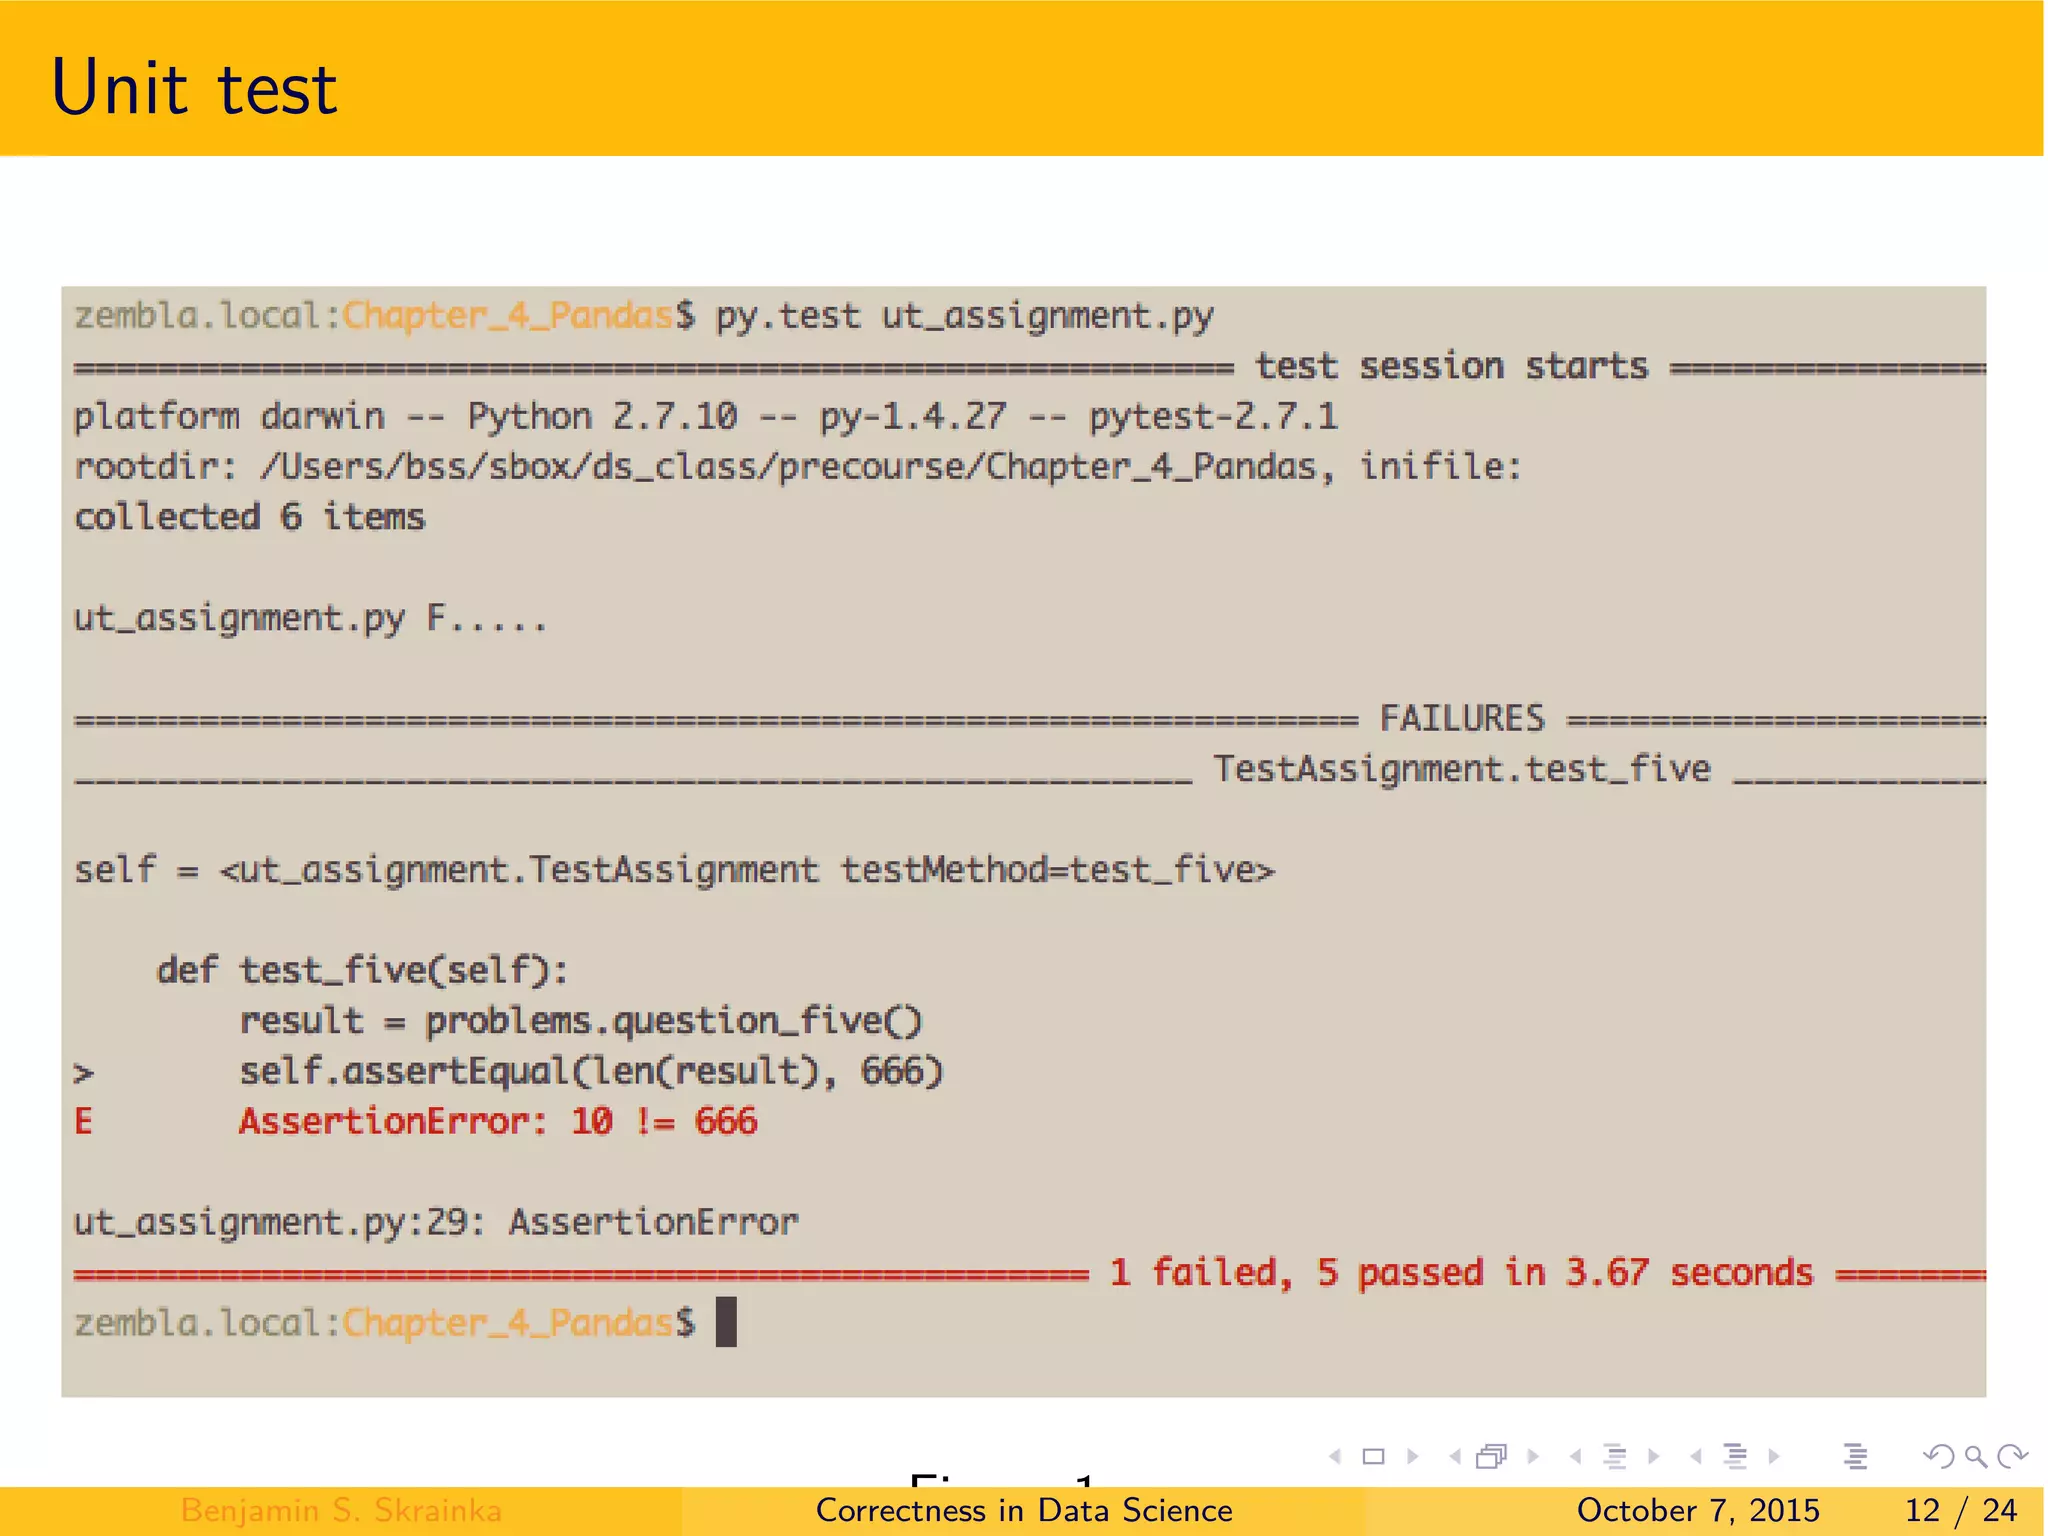Click the go-forward curved arrow icon

[x=2013, y=1457]
